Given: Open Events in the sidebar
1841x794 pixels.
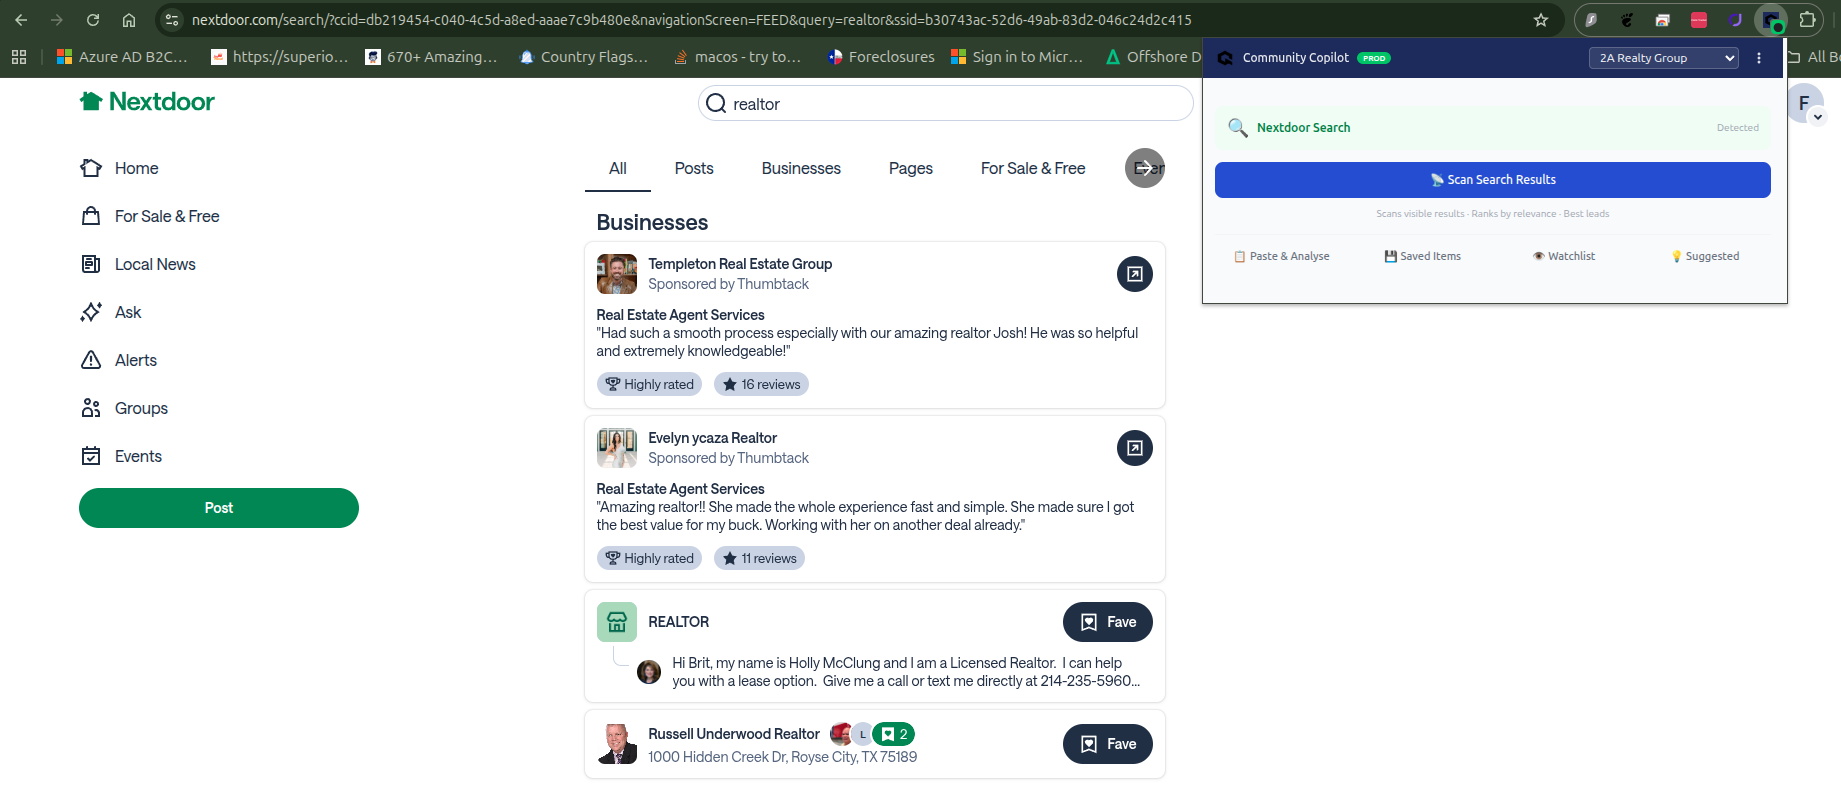Looking at the screenshot, I should (x=121, y=456).
